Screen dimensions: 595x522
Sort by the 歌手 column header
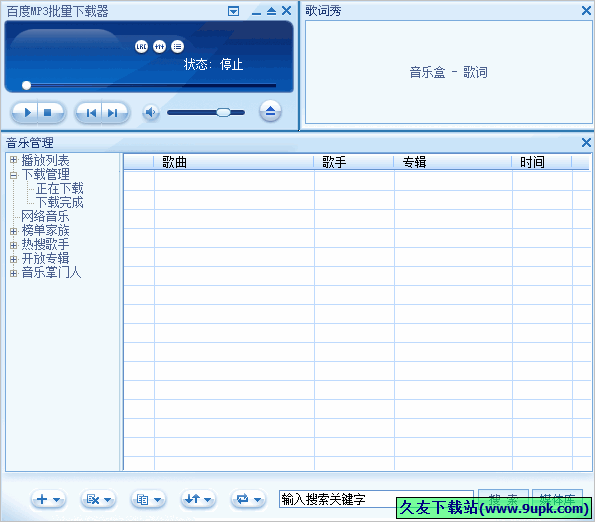click(x=354, y=162)
